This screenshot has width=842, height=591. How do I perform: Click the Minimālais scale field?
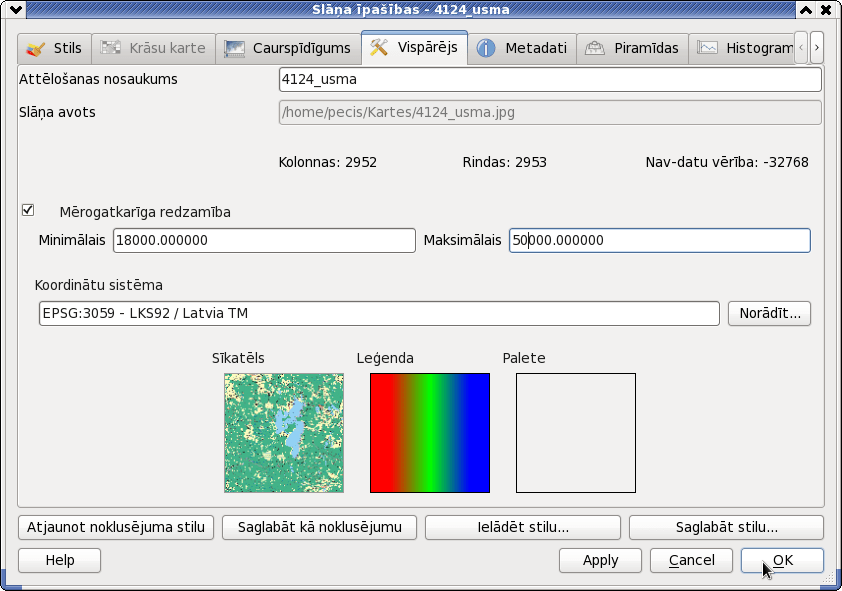click(x=264, y=240)
